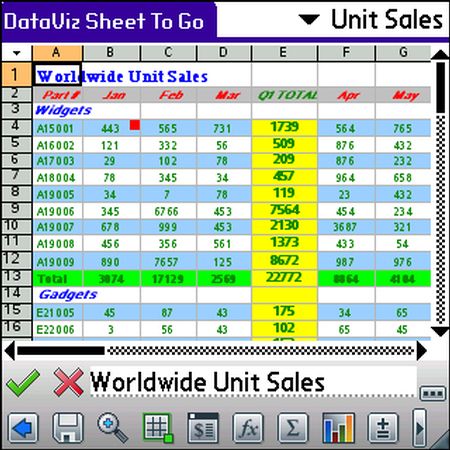Click the horizontal scrollbar left arrow
The image size is (450, 450).
10,351
